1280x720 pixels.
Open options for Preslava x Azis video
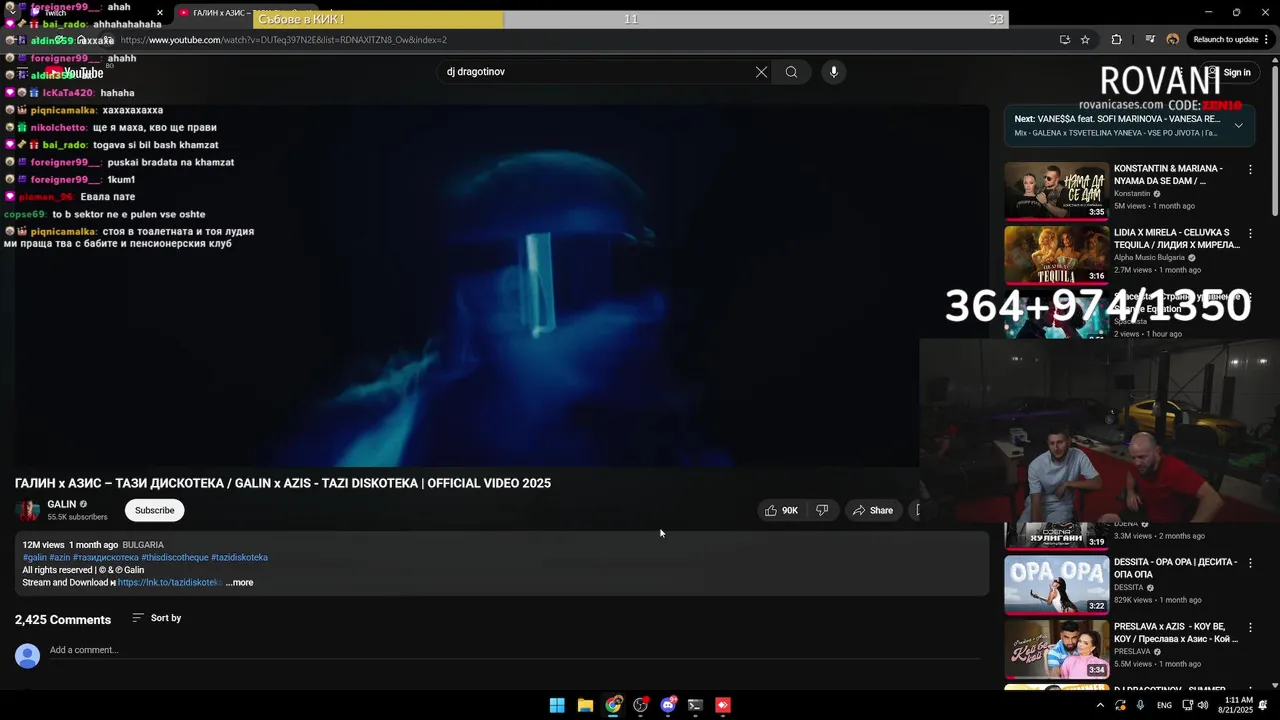coord(1250,627)
